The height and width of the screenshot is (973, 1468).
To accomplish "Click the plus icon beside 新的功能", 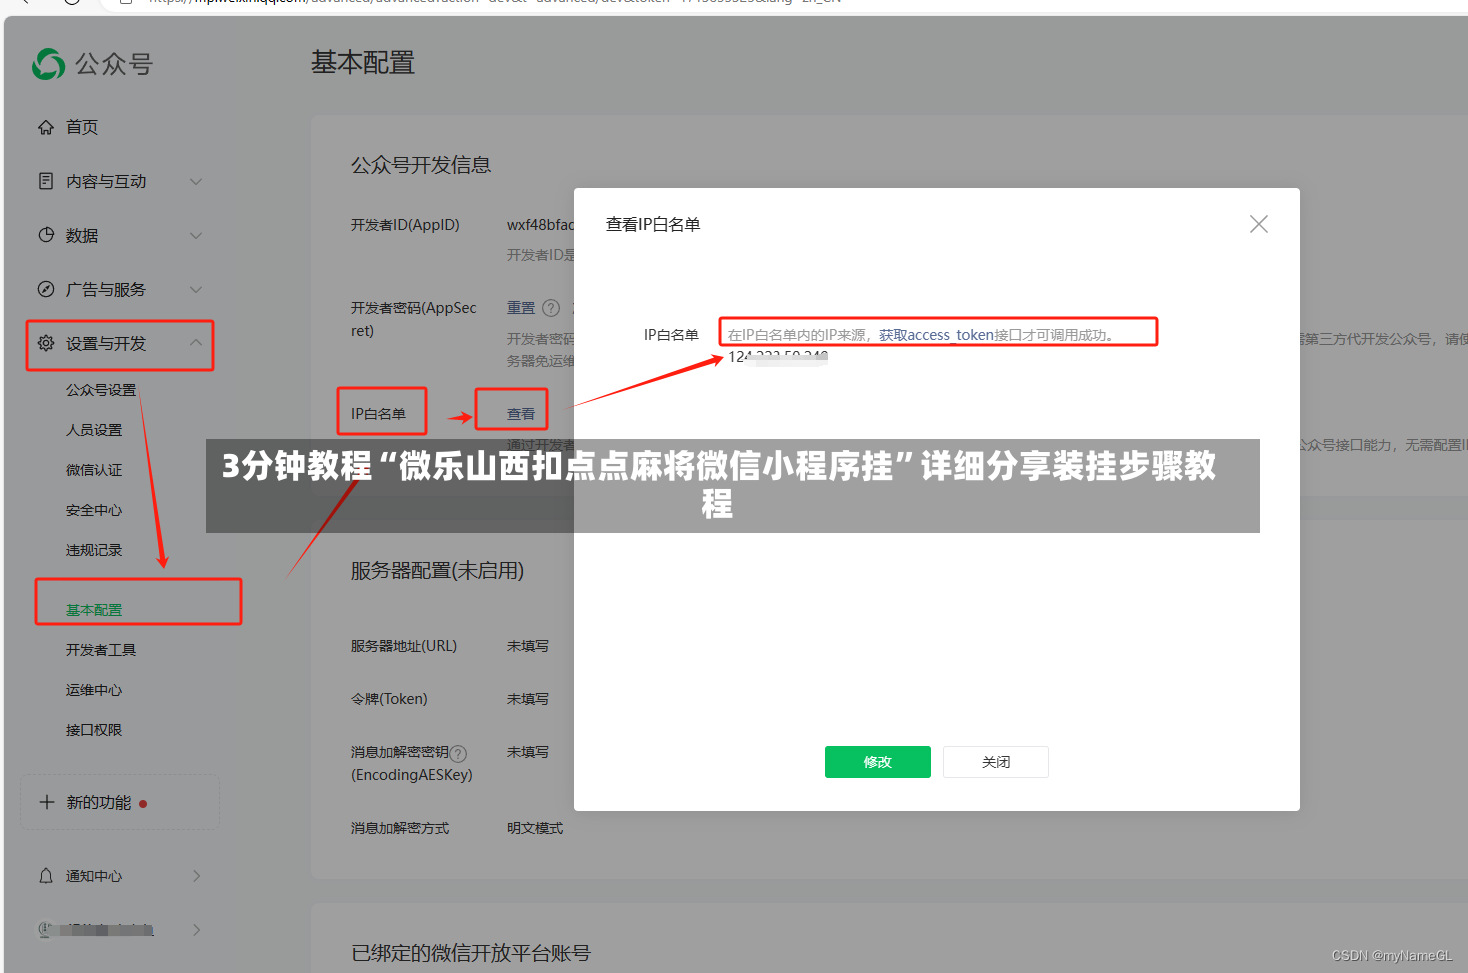I will pyautogui.click(x=46, y=802).
